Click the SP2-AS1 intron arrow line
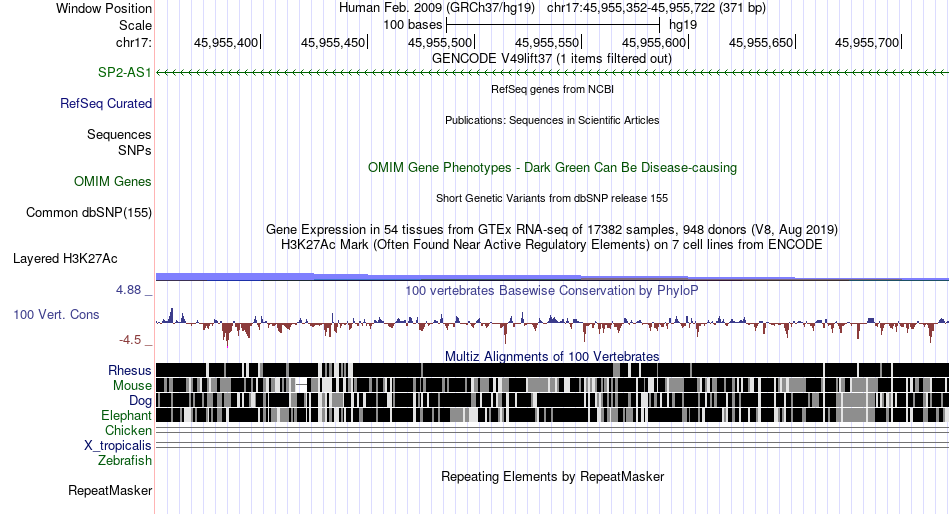The height and width of the screenshot is (514, 950). click(553, 73)
